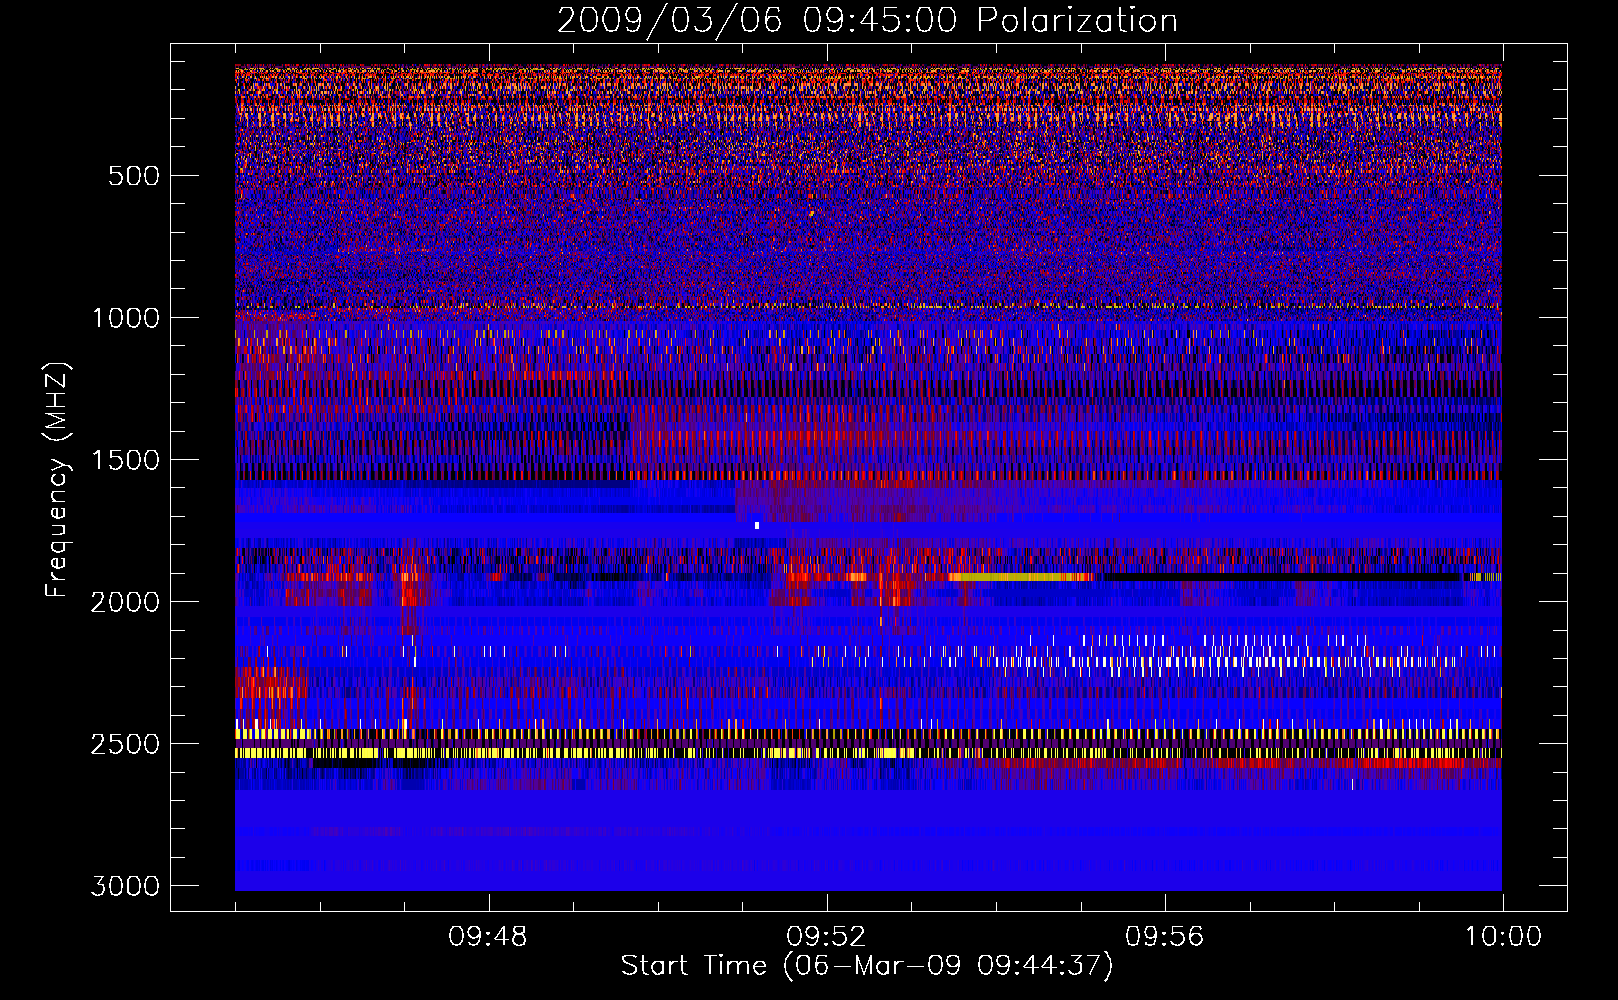1618x1000 pixels.
Task: Click the 500 frequency tick label
Action: pyautogui.click(x=134, y=176)
